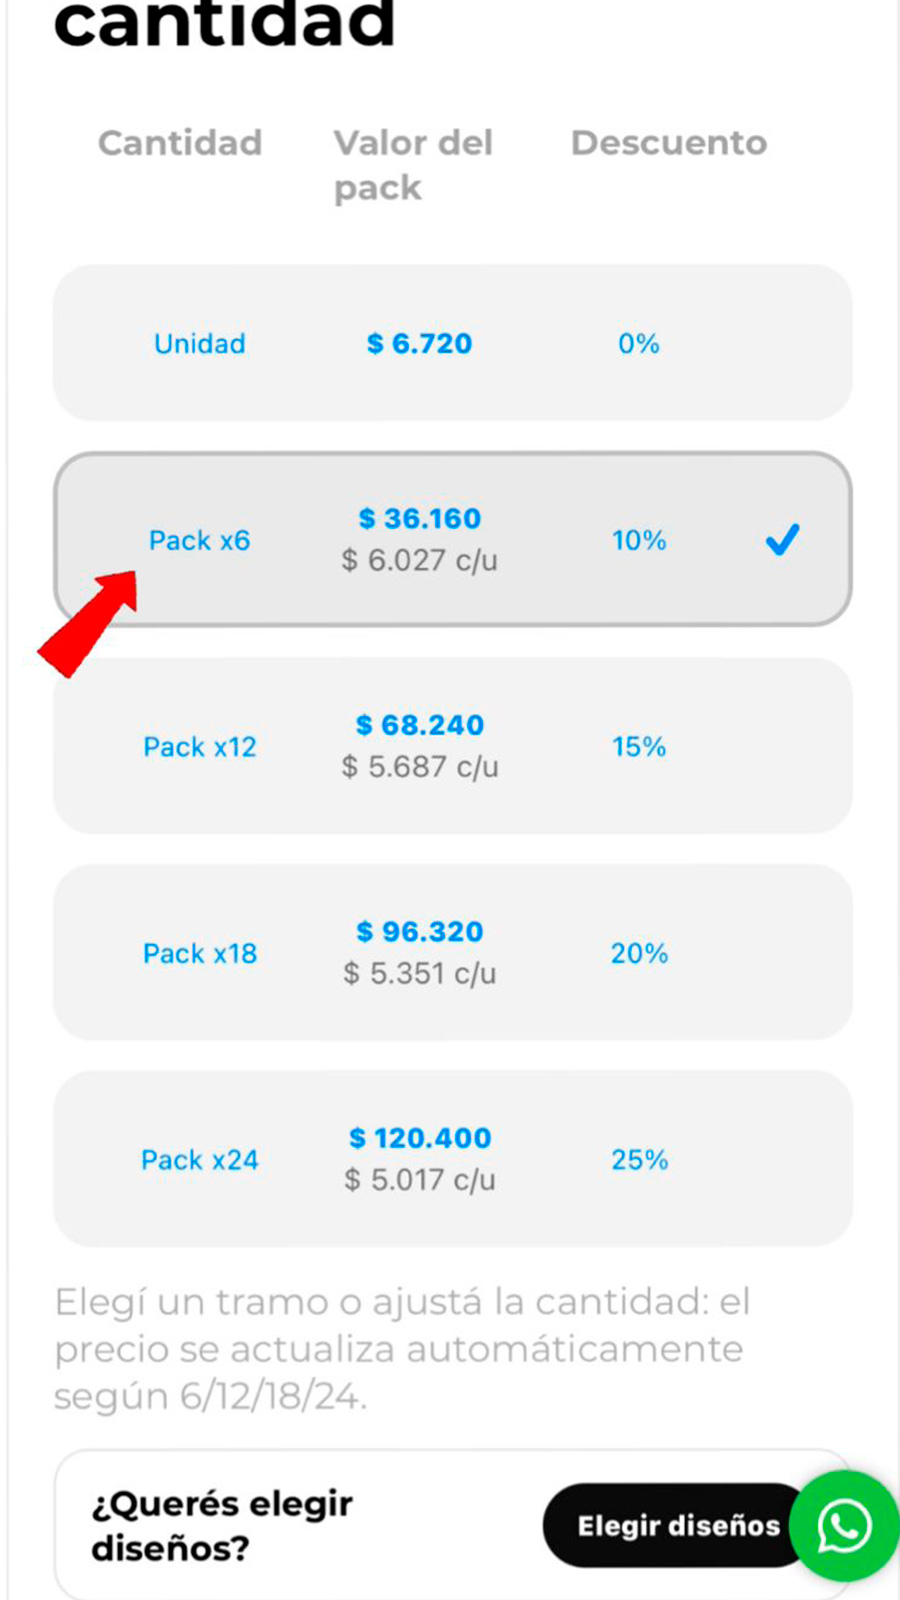Click the 20% discount value

[x=639, y=954]
